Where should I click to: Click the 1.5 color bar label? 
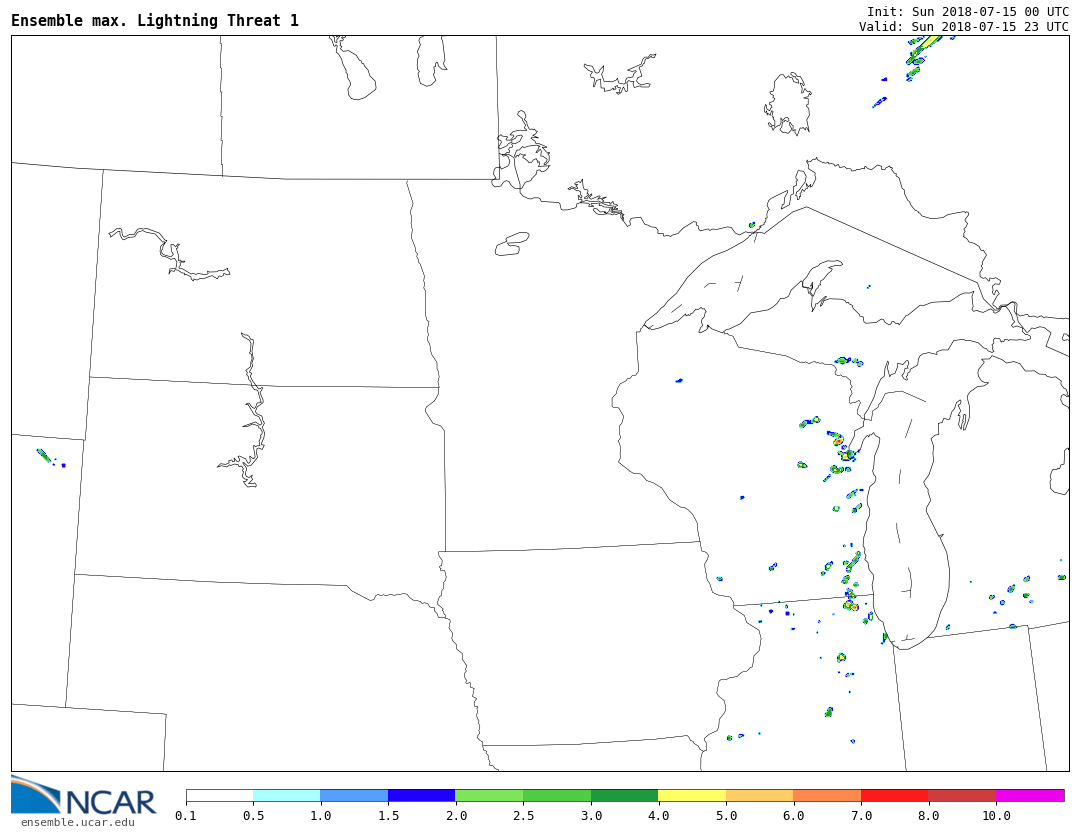tap(388, 816)
